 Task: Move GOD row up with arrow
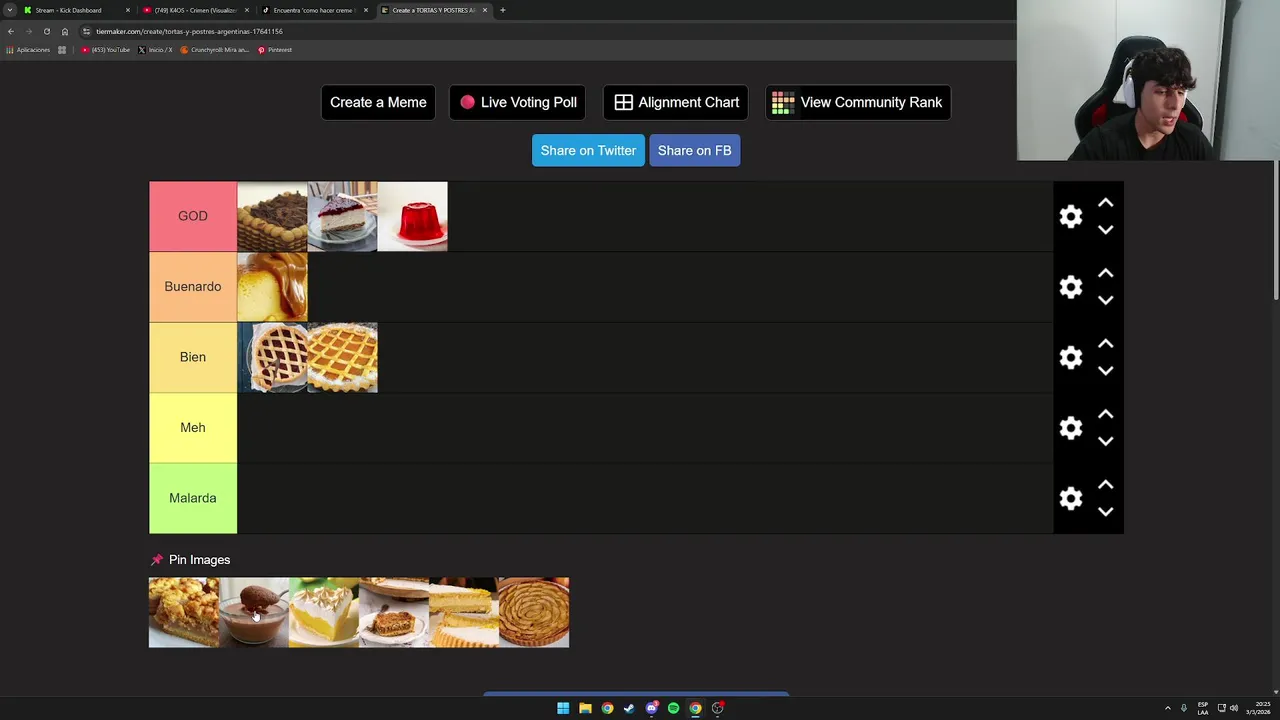point(1105,203)
